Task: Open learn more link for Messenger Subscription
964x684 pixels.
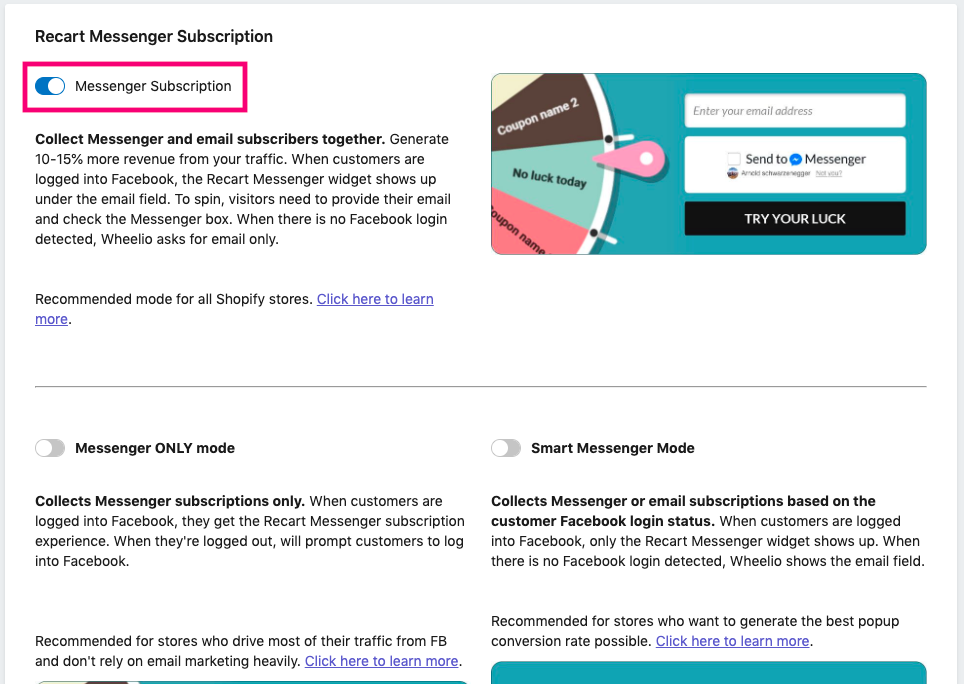Action: 375,299
